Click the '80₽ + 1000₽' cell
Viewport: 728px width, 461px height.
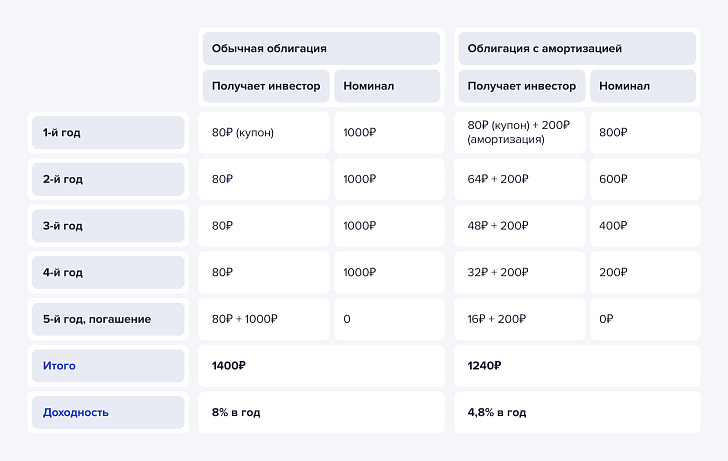(264, 319)
